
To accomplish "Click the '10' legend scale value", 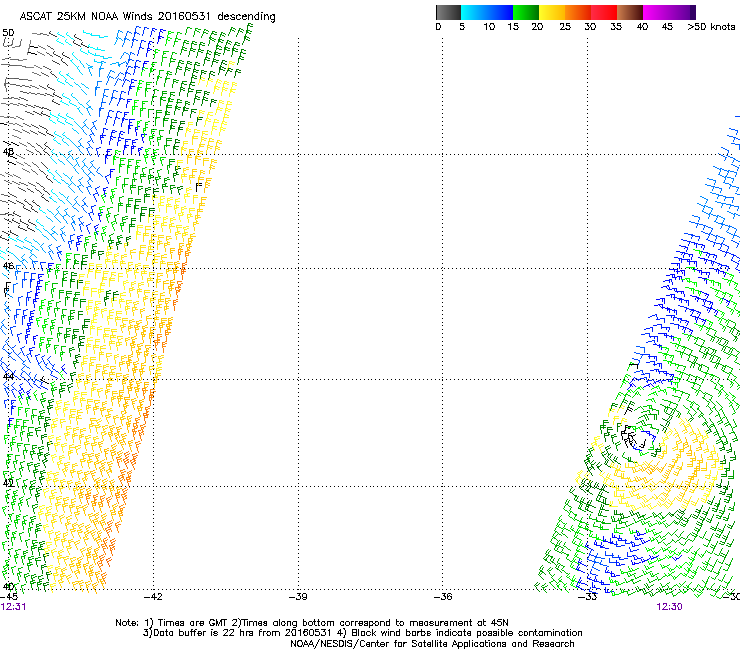I will pyautogui.click(x=489, y=27).
